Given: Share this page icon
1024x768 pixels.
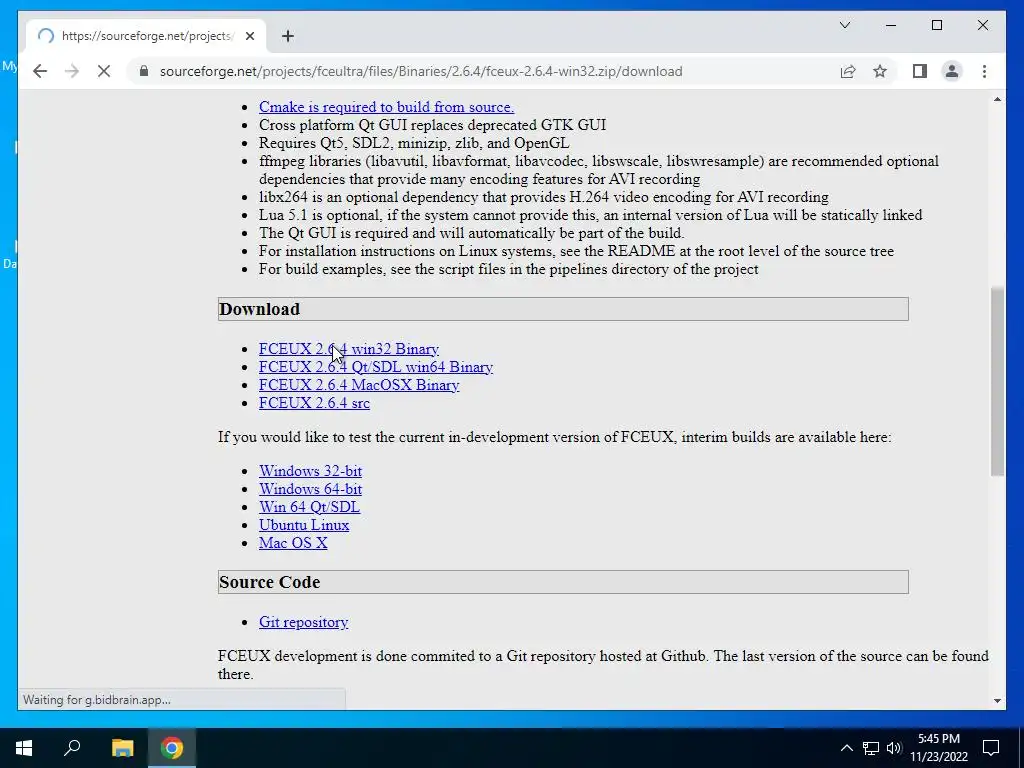Looking at the screenshot, I should pyautogui.click(x=848, y=71).
